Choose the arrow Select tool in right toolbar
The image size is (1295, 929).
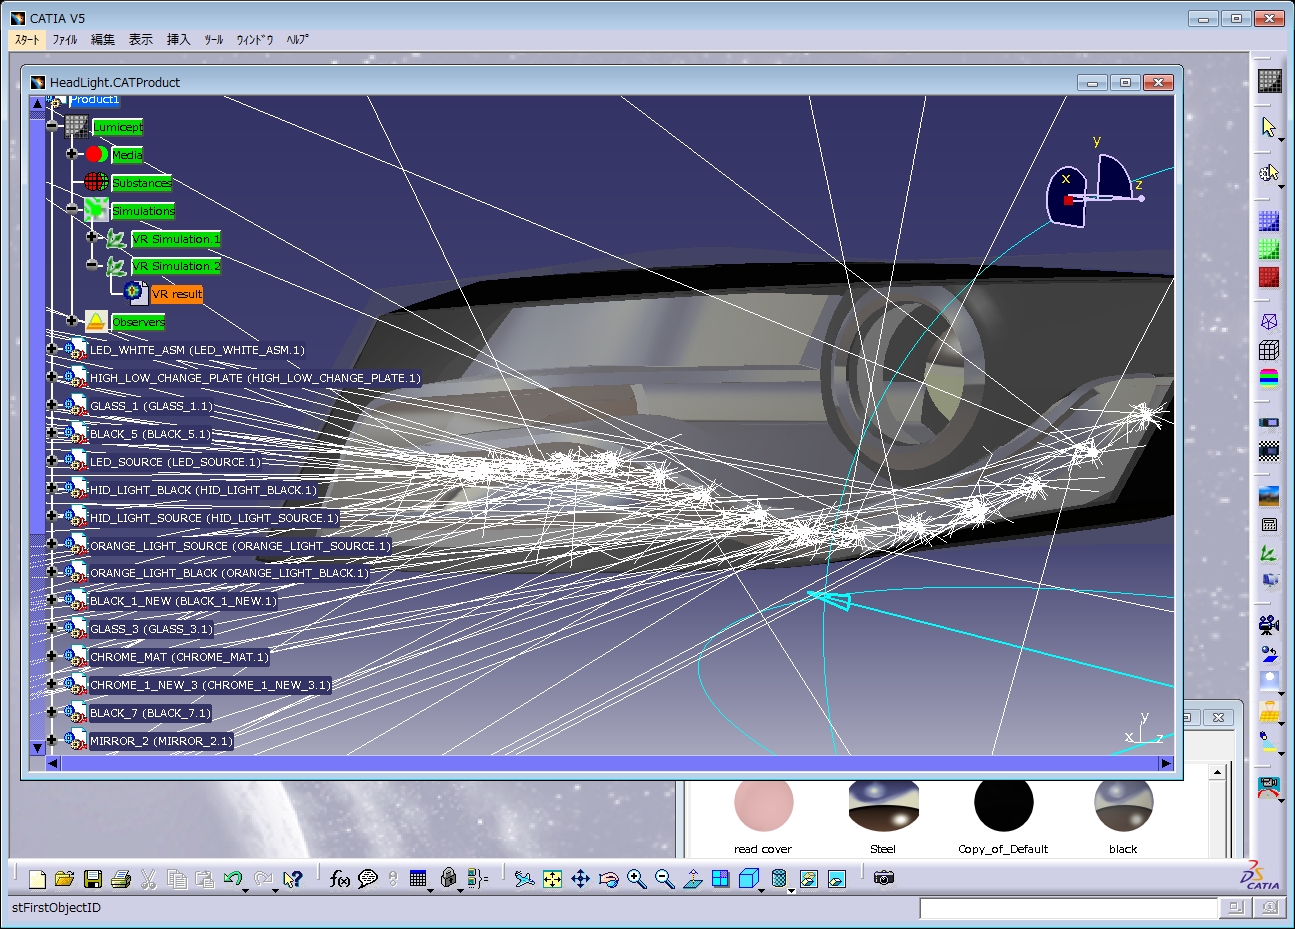(x=1269, y=127)
